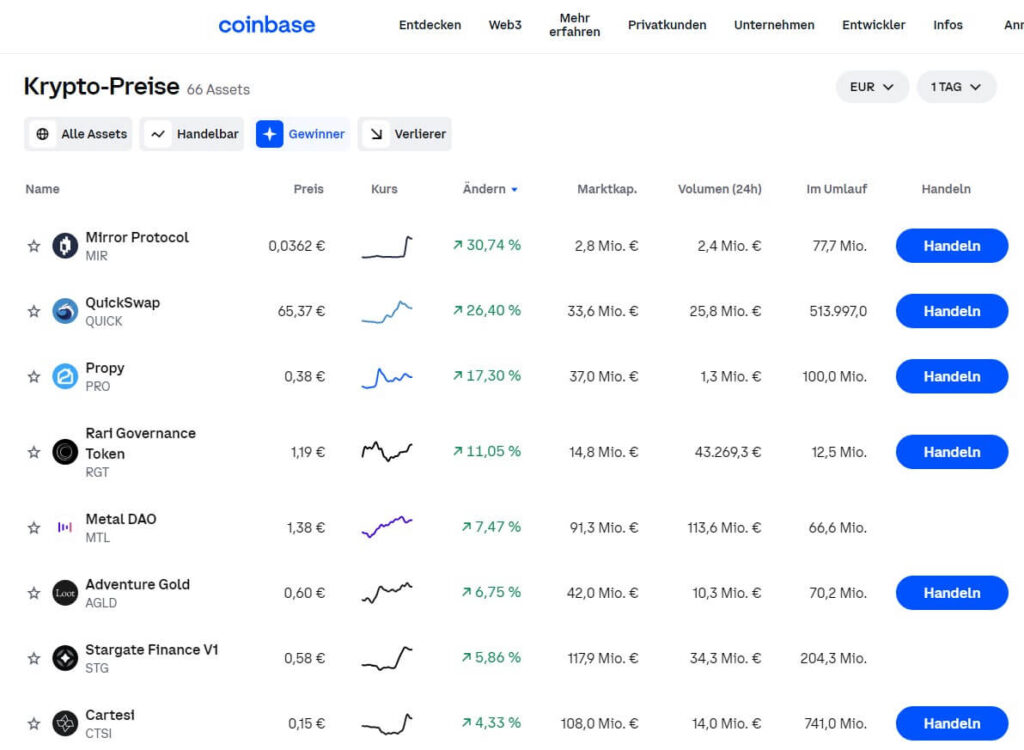Click the Stargate Finance coin icon
1024x750 pixels.
pyautogui.click(x=65, y=658)
